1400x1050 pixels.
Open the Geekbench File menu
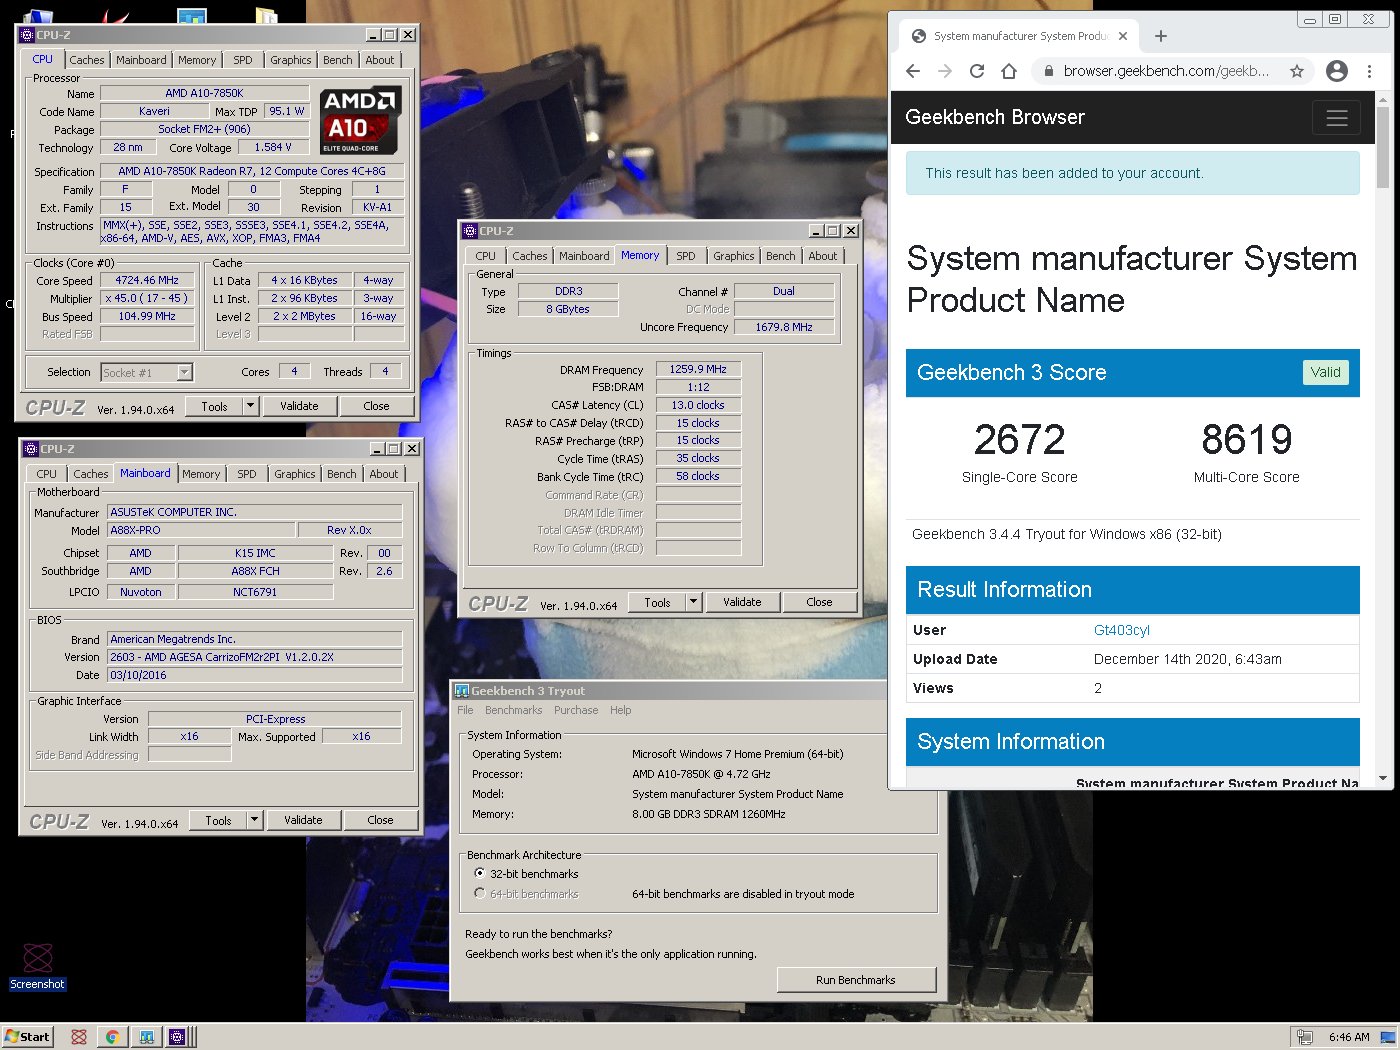click(x=465, y=710)
